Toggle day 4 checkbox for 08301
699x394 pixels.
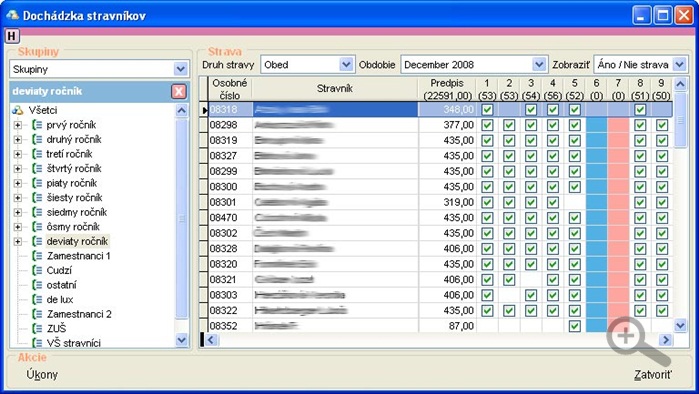553,202
